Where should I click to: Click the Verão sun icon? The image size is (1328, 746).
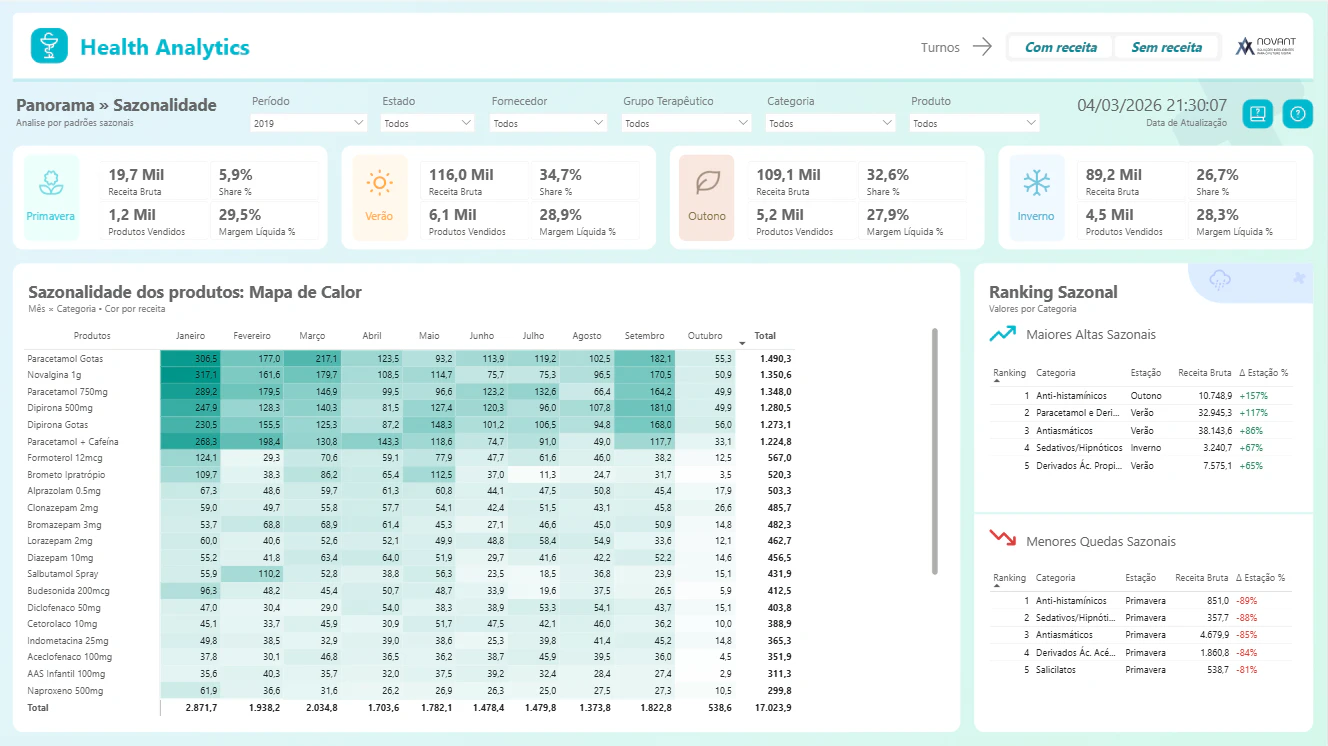click(379, 183)
